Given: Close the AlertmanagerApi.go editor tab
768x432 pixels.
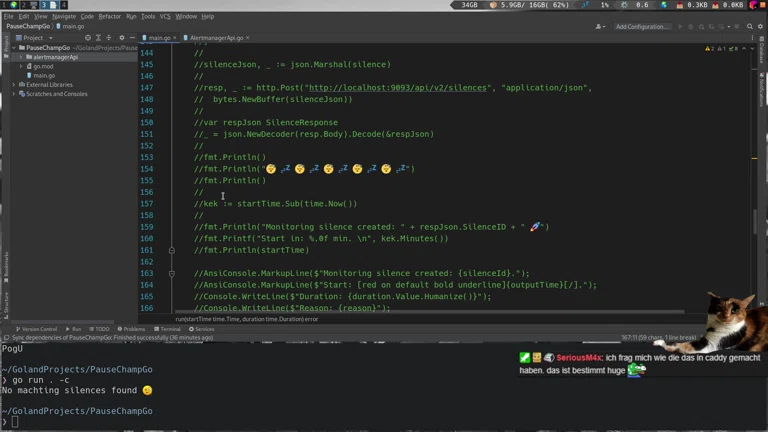Looking at the screenshot, I should [248, 38].
